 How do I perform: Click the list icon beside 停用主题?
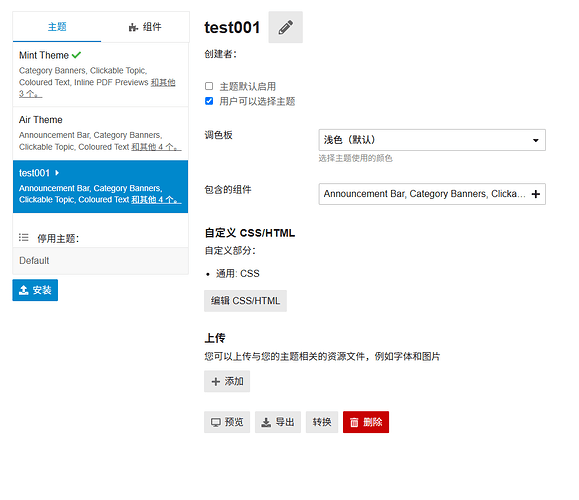click(x=24, y=237)
